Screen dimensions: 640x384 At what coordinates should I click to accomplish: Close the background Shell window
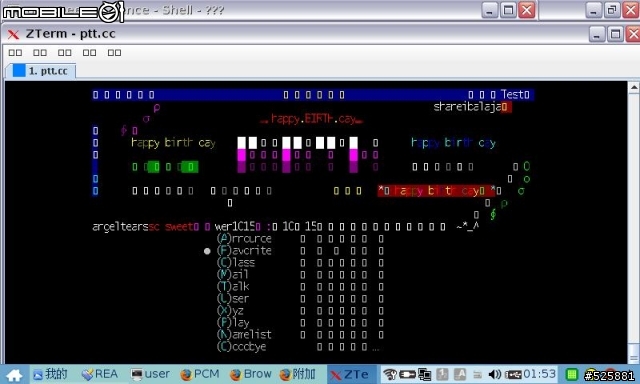click(527, 11)
